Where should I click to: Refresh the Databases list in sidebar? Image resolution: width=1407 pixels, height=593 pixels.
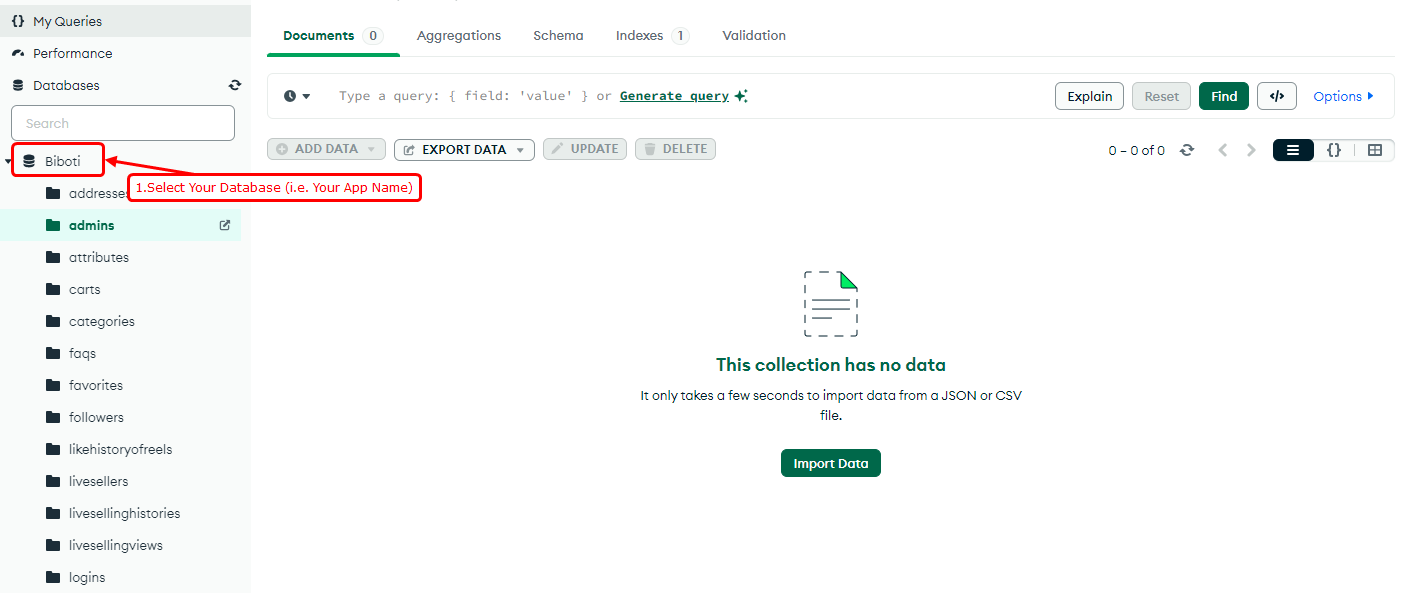pyautogui.click(x=234, y=85)
